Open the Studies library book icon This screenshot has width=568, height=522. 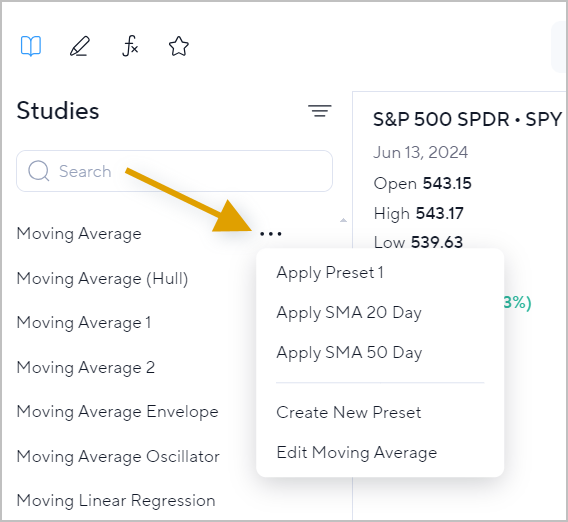pyautogui.click(x=31, y=46)
